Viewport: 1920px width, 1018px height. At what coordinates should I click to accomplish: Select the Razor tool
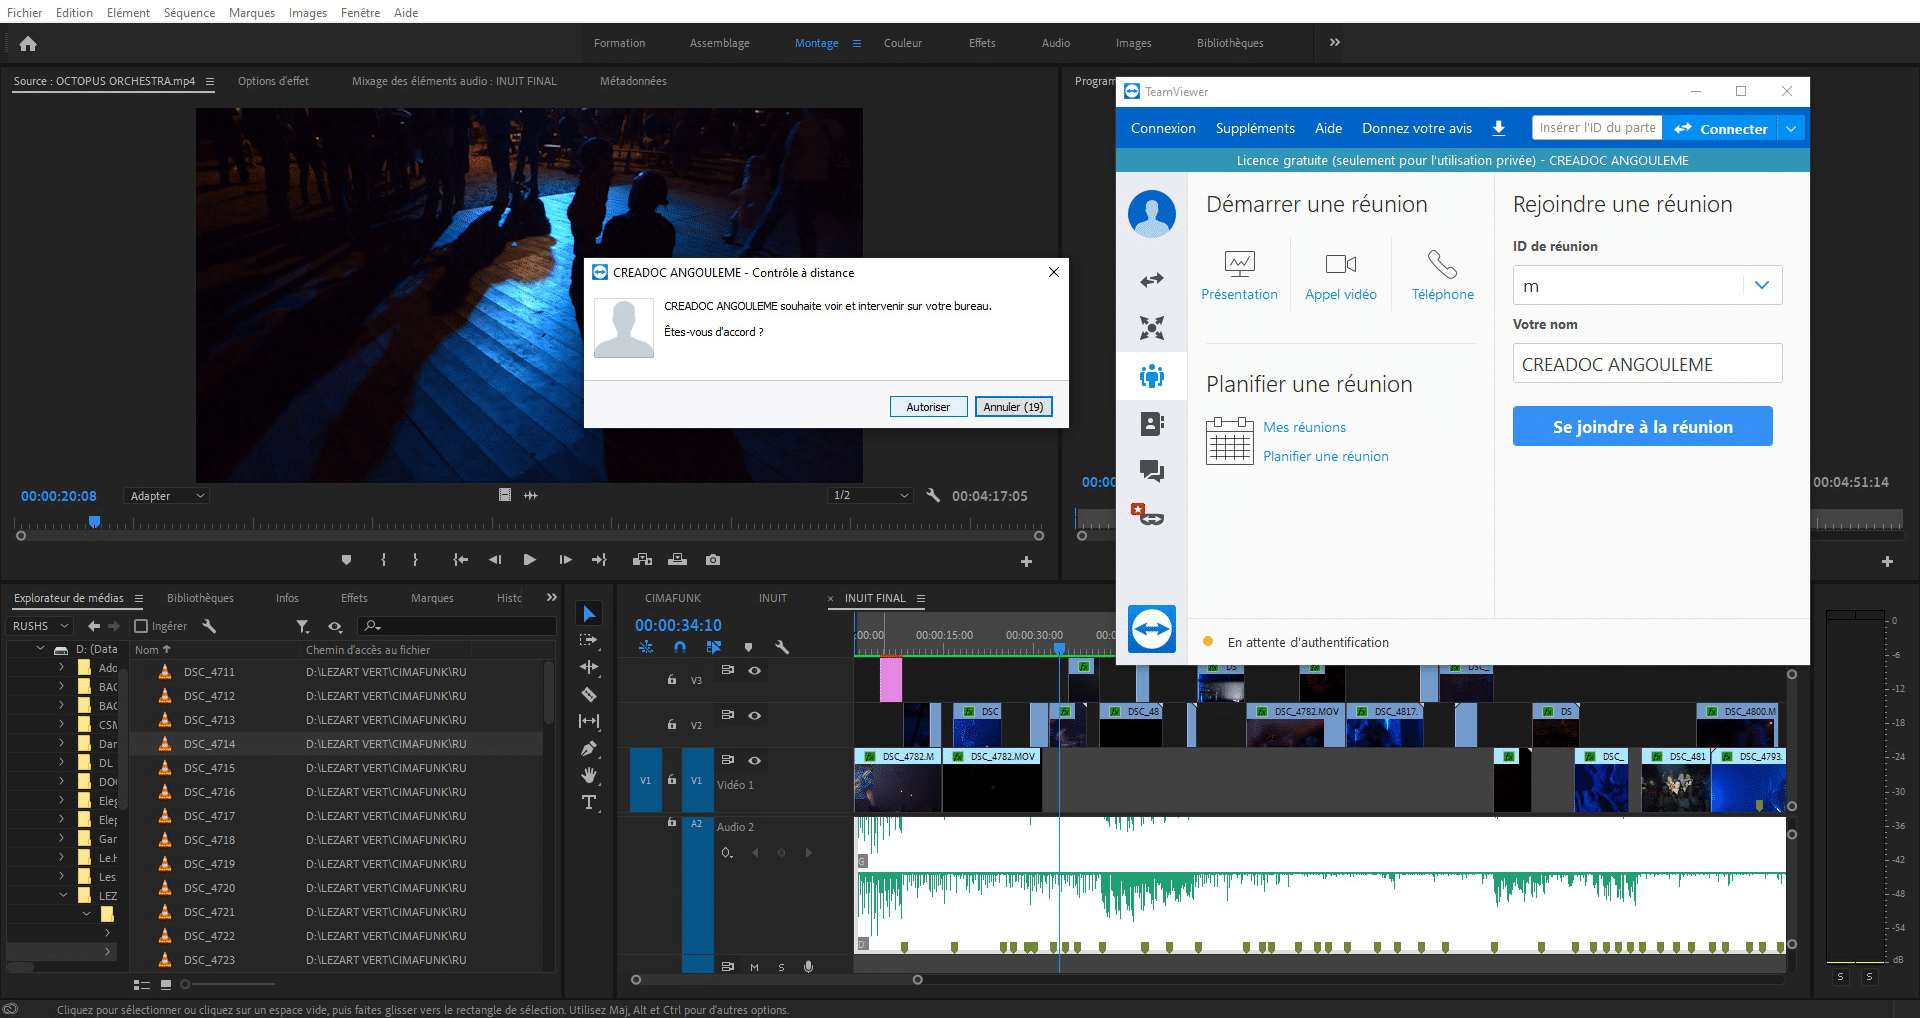[x=589, y=694]
